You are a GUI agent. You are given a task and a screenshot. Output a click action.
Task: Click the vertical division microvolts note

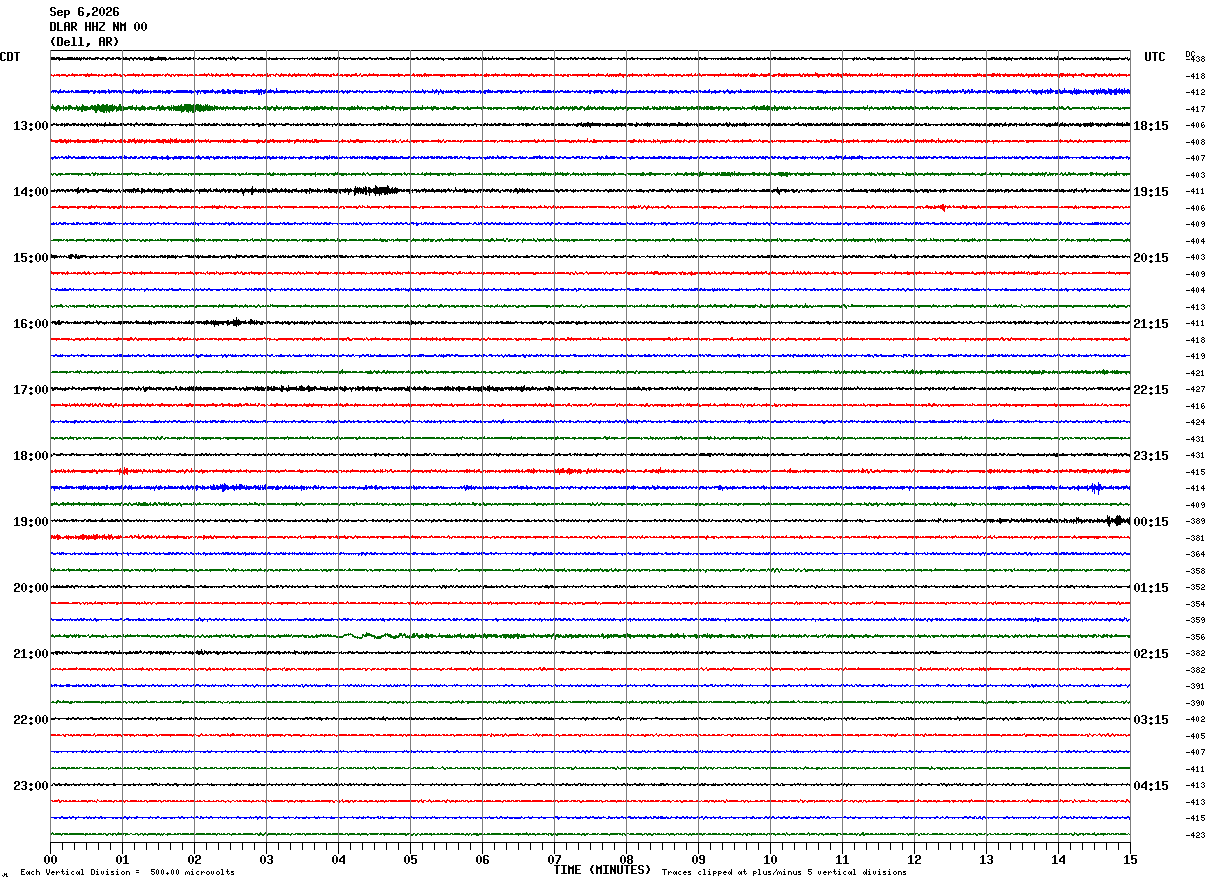[127, 873]
